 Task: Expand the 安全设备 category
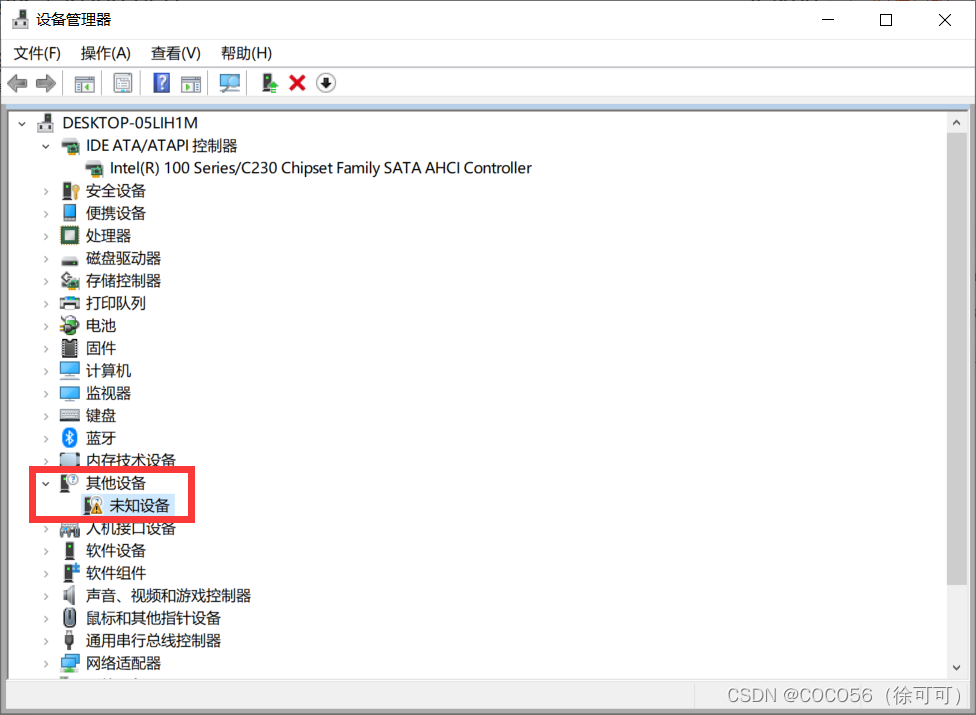[45, 192]
